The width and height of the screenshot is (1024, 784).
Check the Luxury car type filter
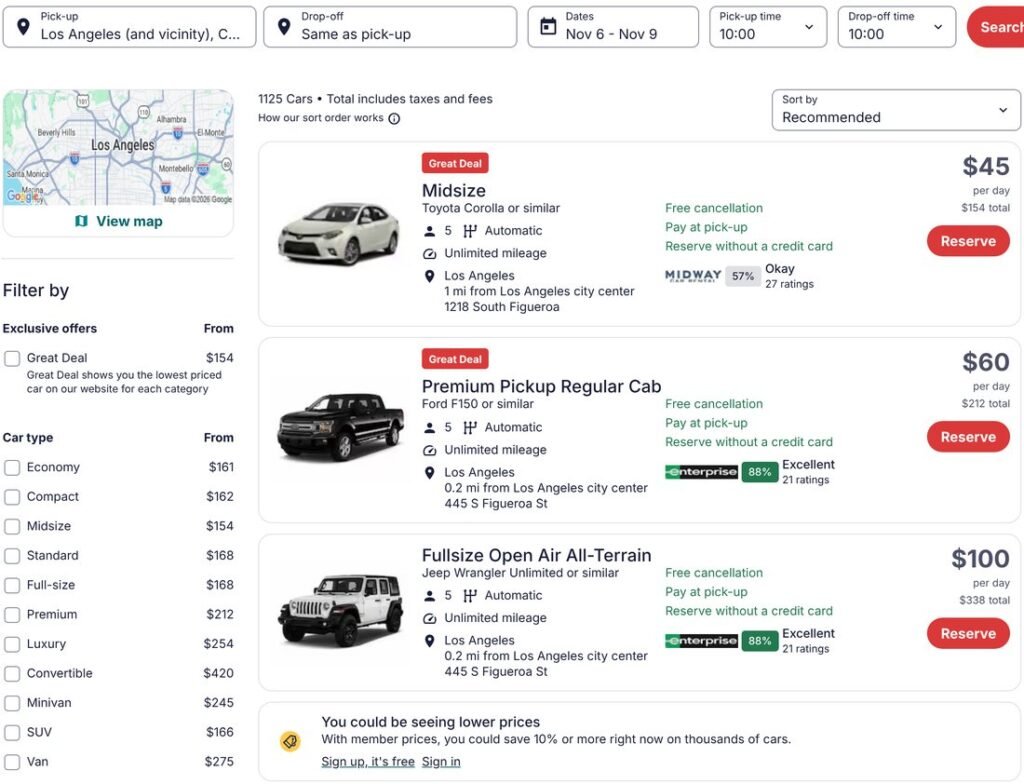point(12,644)
